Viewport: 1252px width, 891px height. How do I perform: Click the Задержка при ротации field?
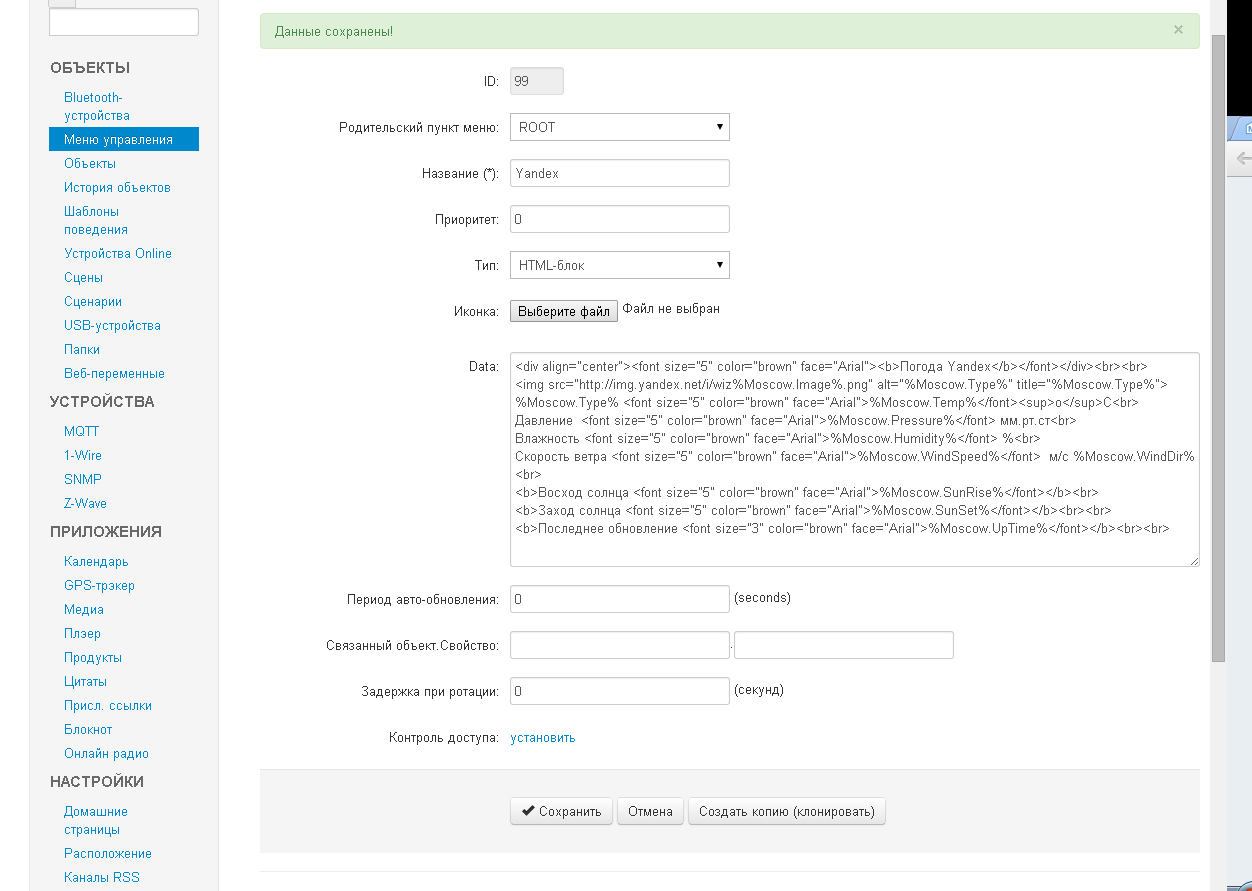[x=619, y=691]
